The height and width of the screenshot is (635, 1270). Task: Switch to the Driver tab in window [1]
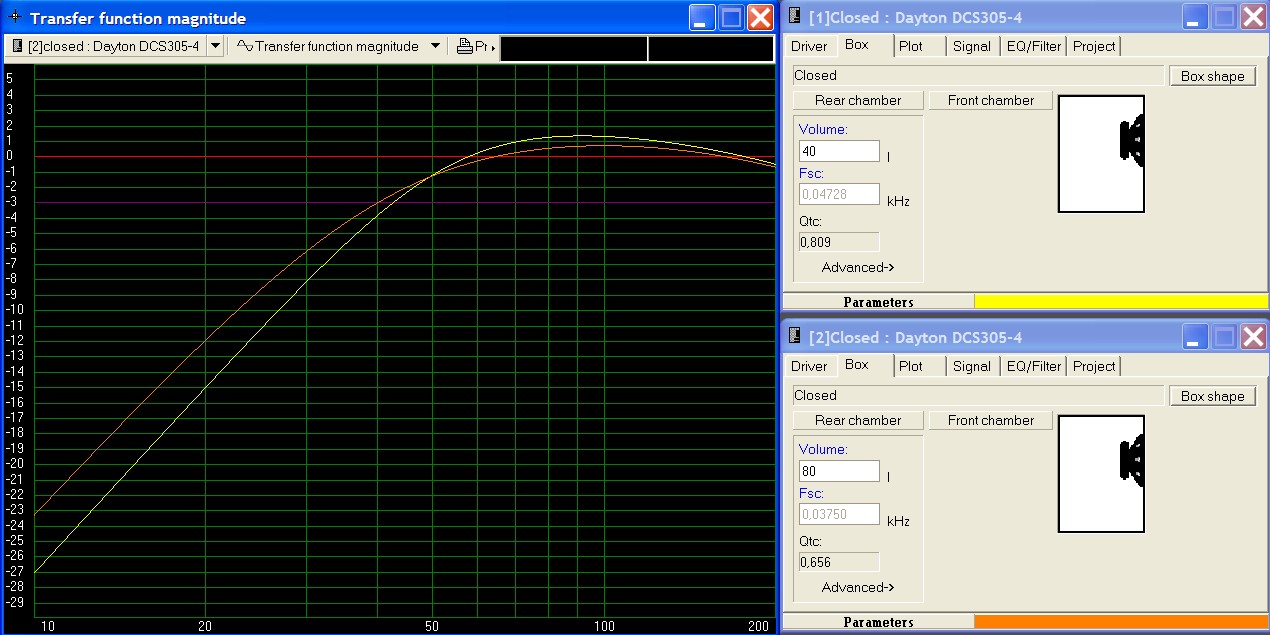point(809,46)
